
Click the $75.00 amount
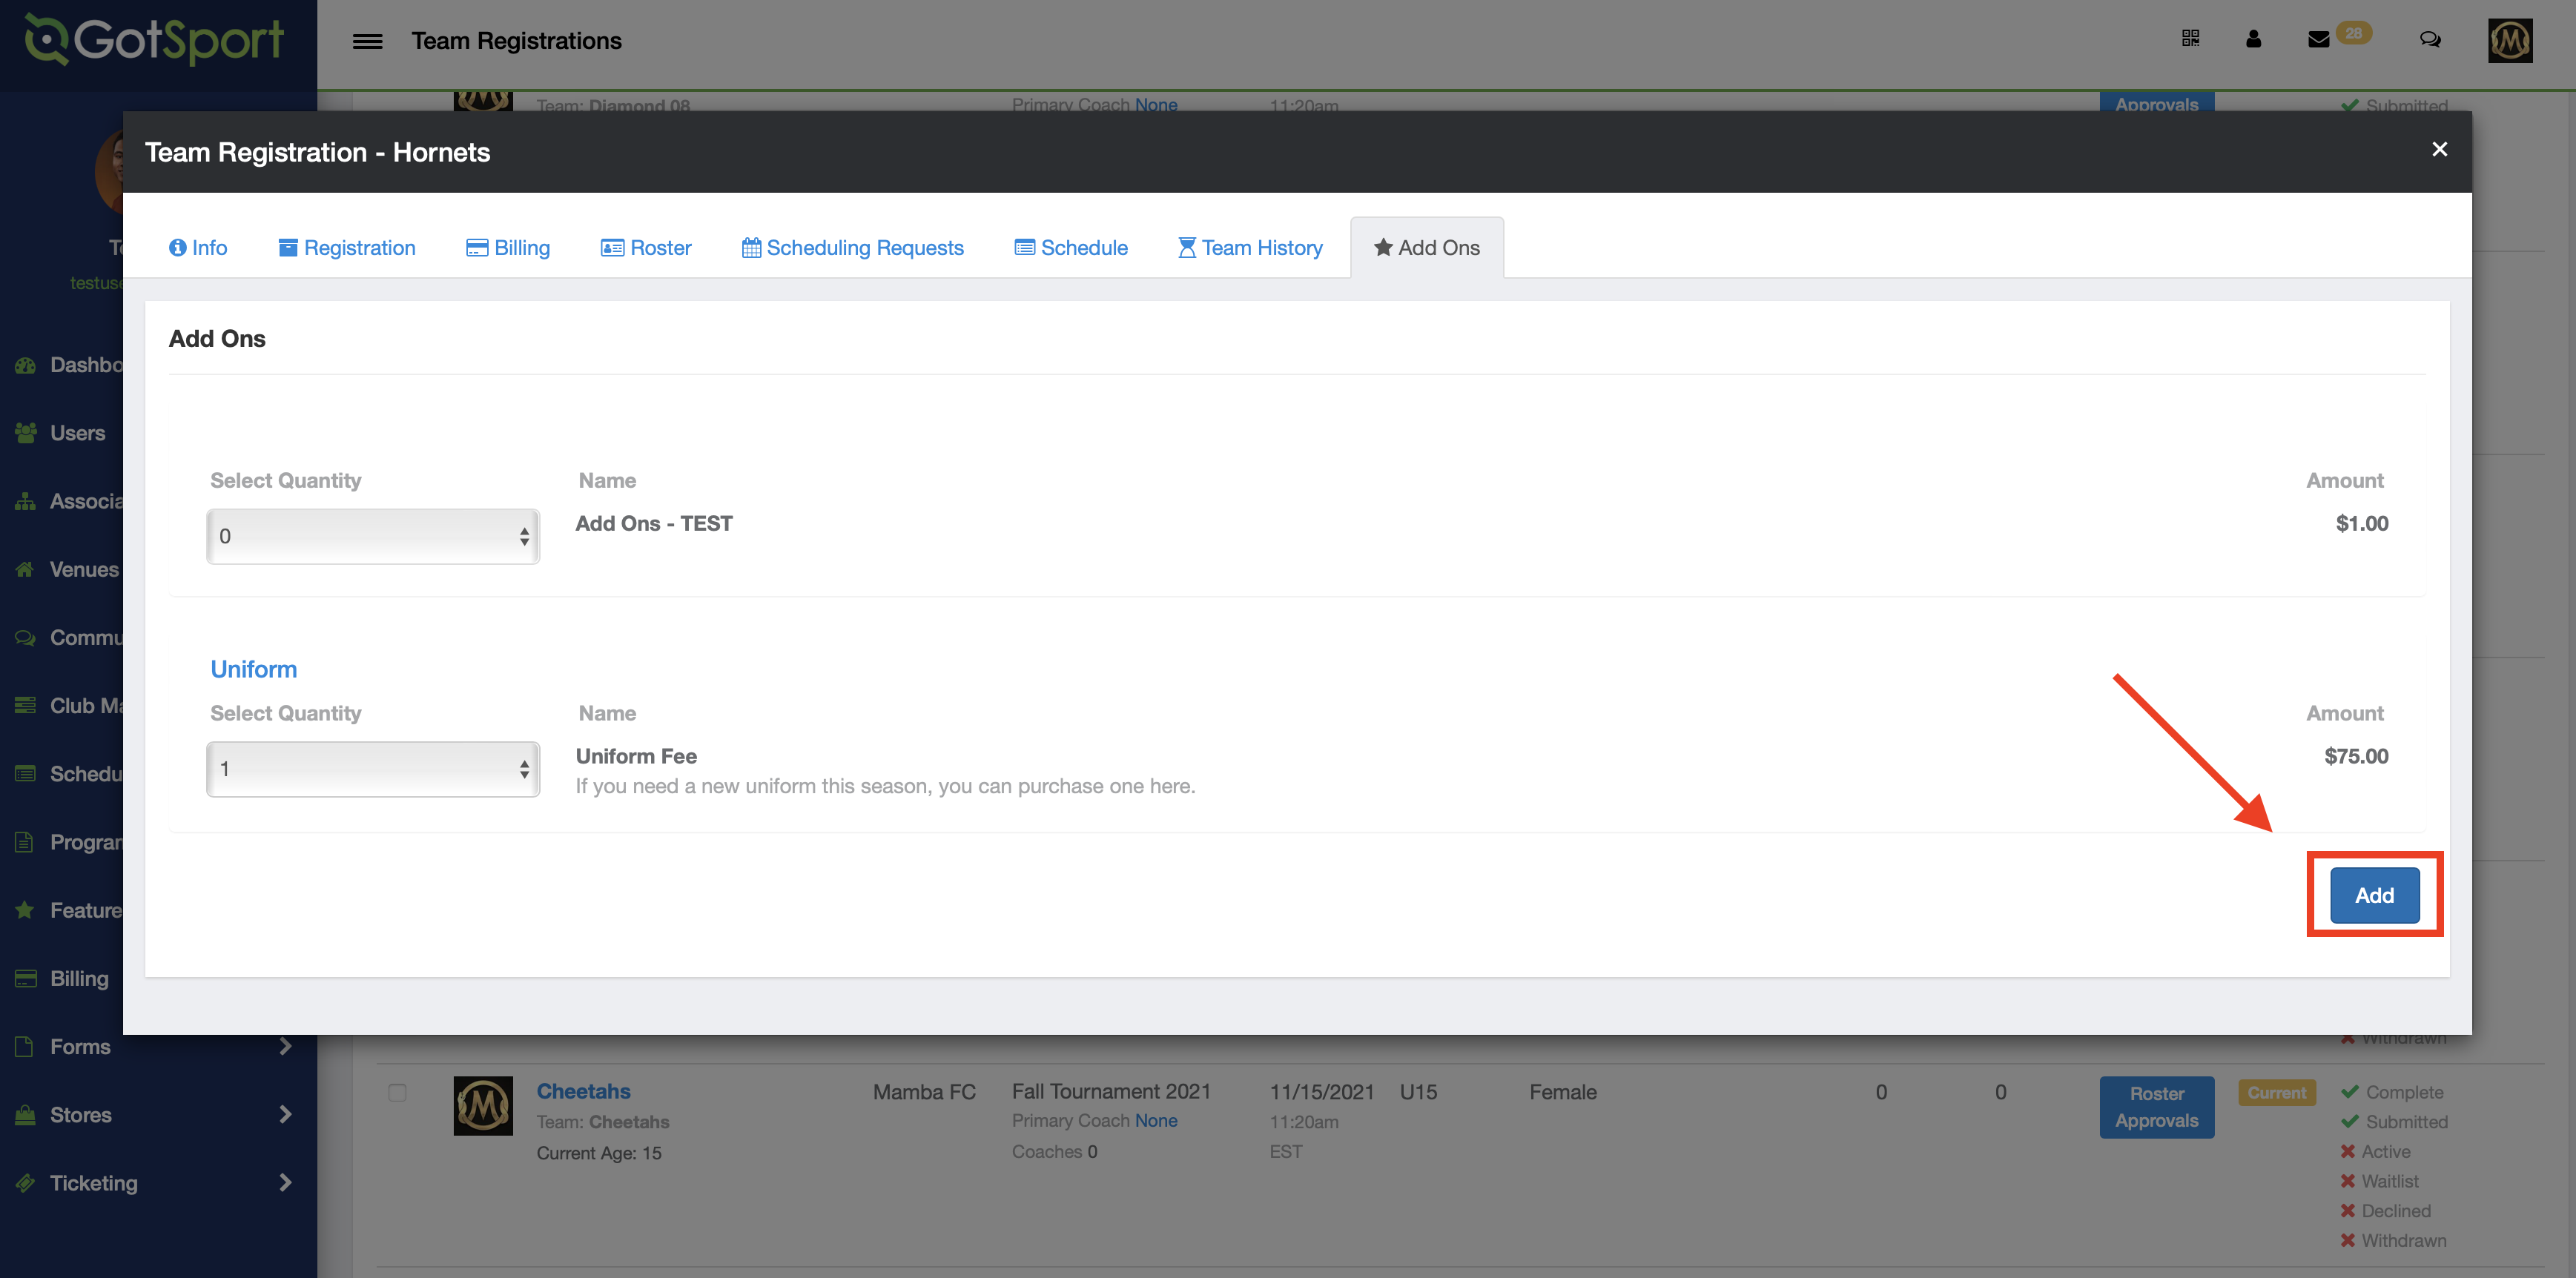pos(2356,756)
